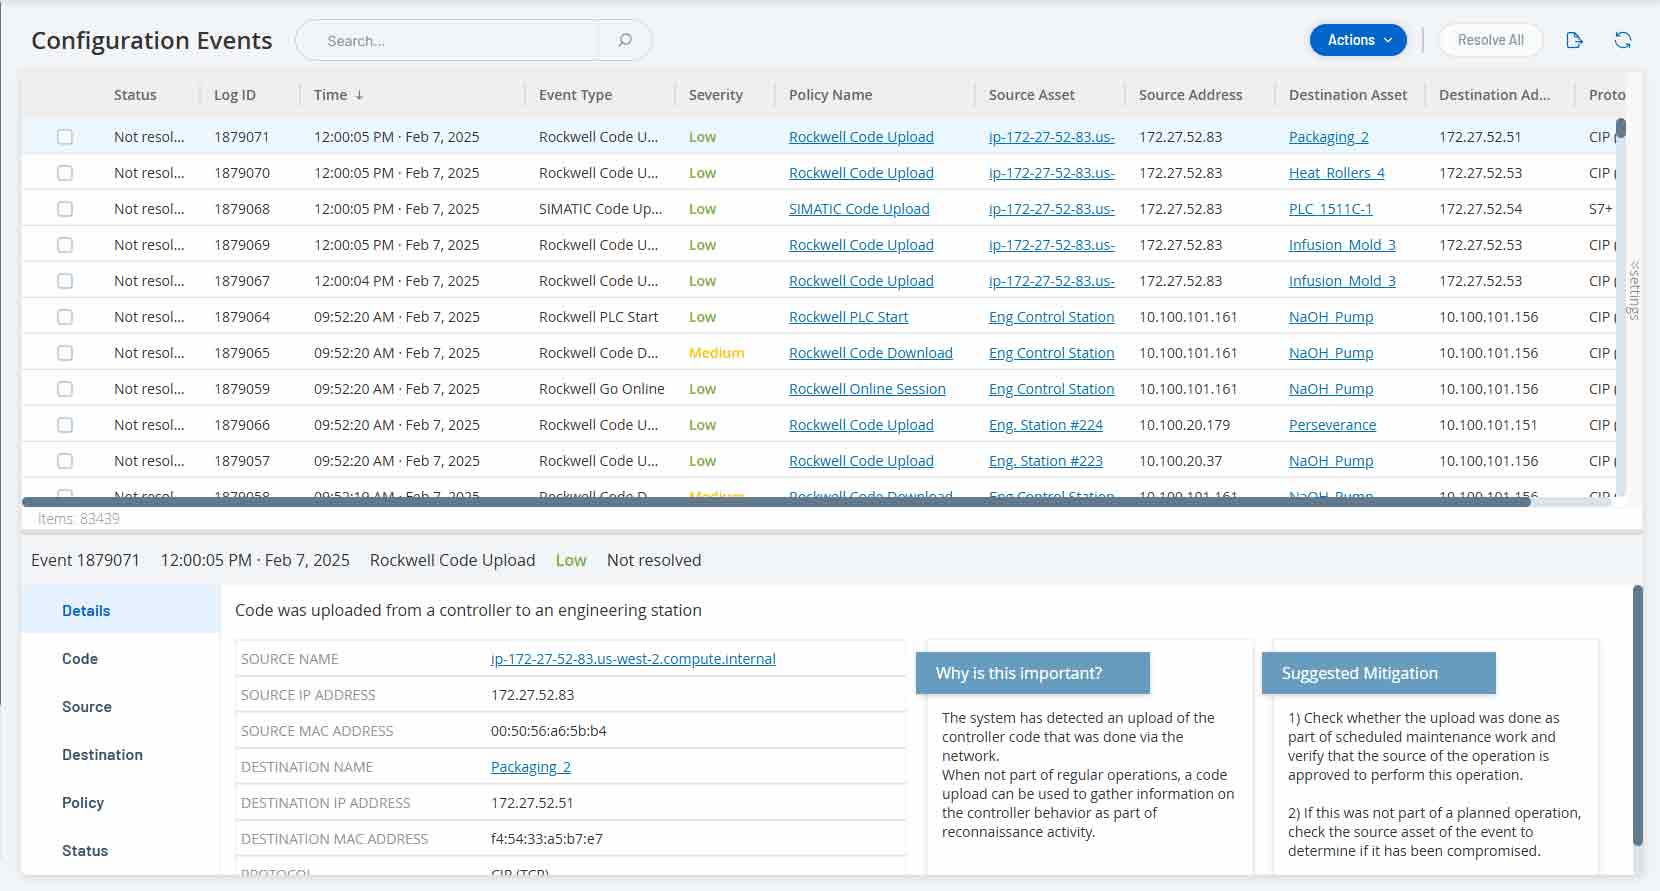The image size is (1660, 891).
Task: Click the SIMATIC Code Up... event type cell
Action: tap(600, 209)
